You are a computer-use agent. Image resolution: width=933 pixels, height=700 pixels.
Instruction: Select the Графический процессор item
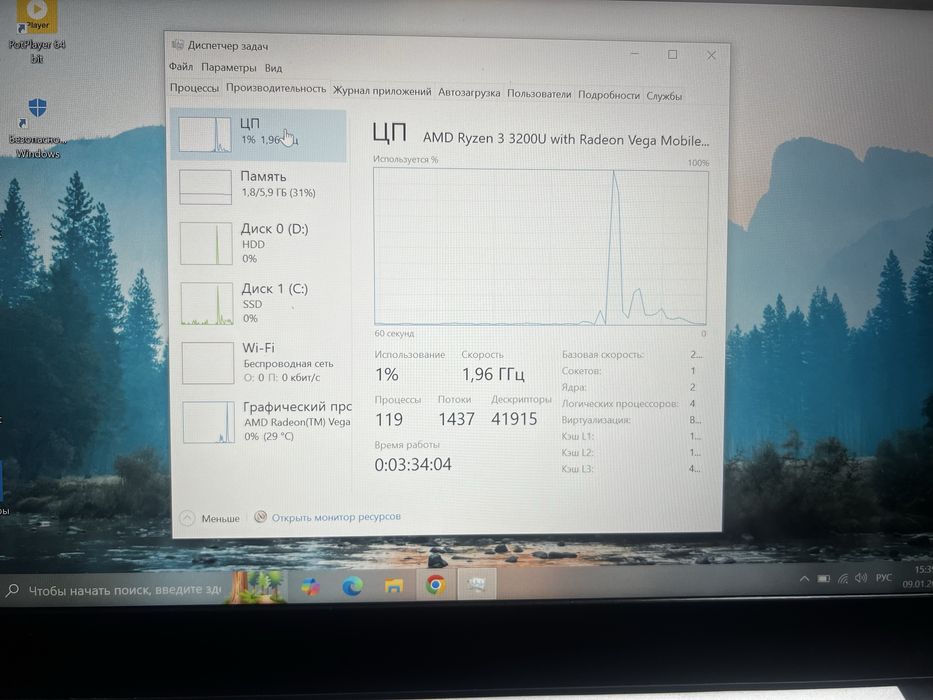266,421
